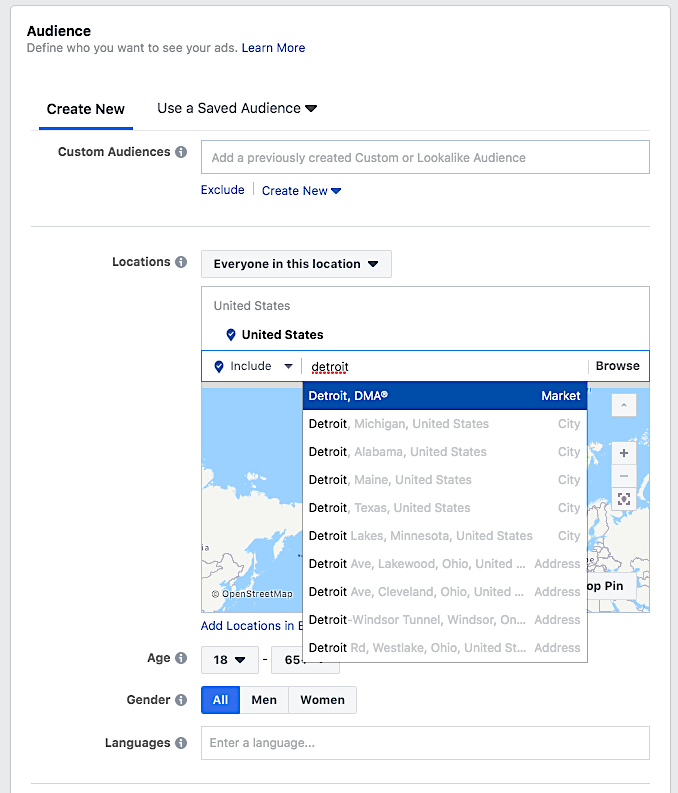678x793 pixels.
Task: Zoom in on the map
Action: point(624,453)
